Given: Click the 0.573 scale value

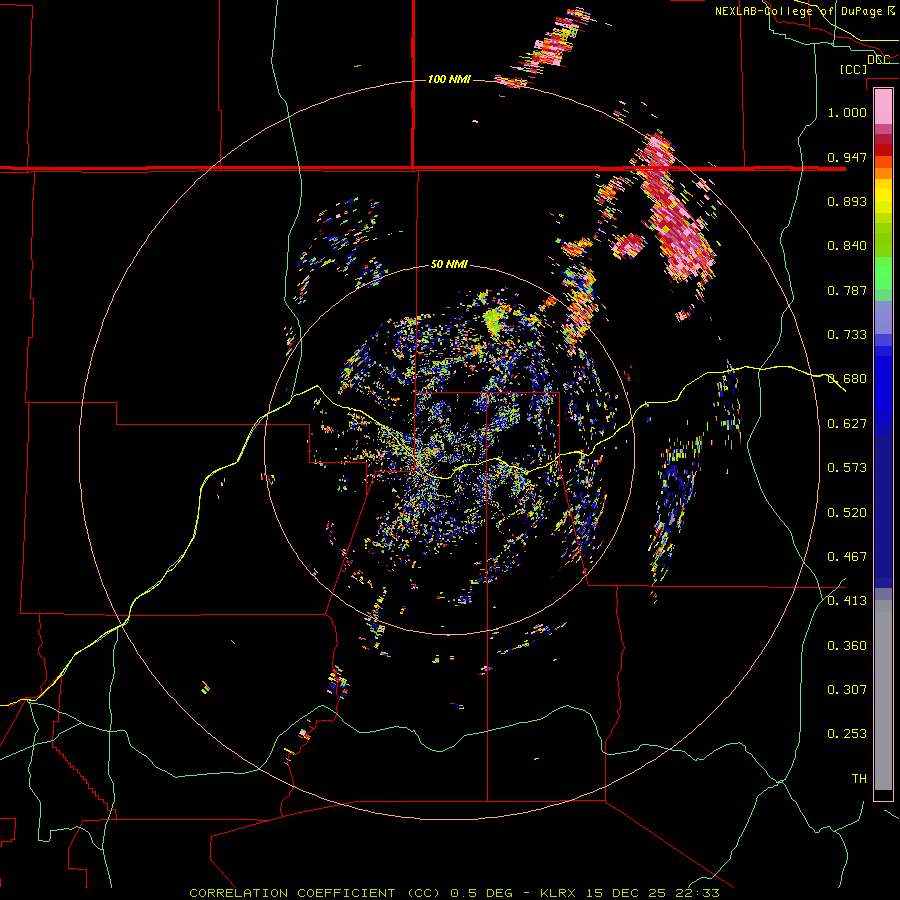Looking at the screenshot, I should pyautogui.click(x=847, y=468).
